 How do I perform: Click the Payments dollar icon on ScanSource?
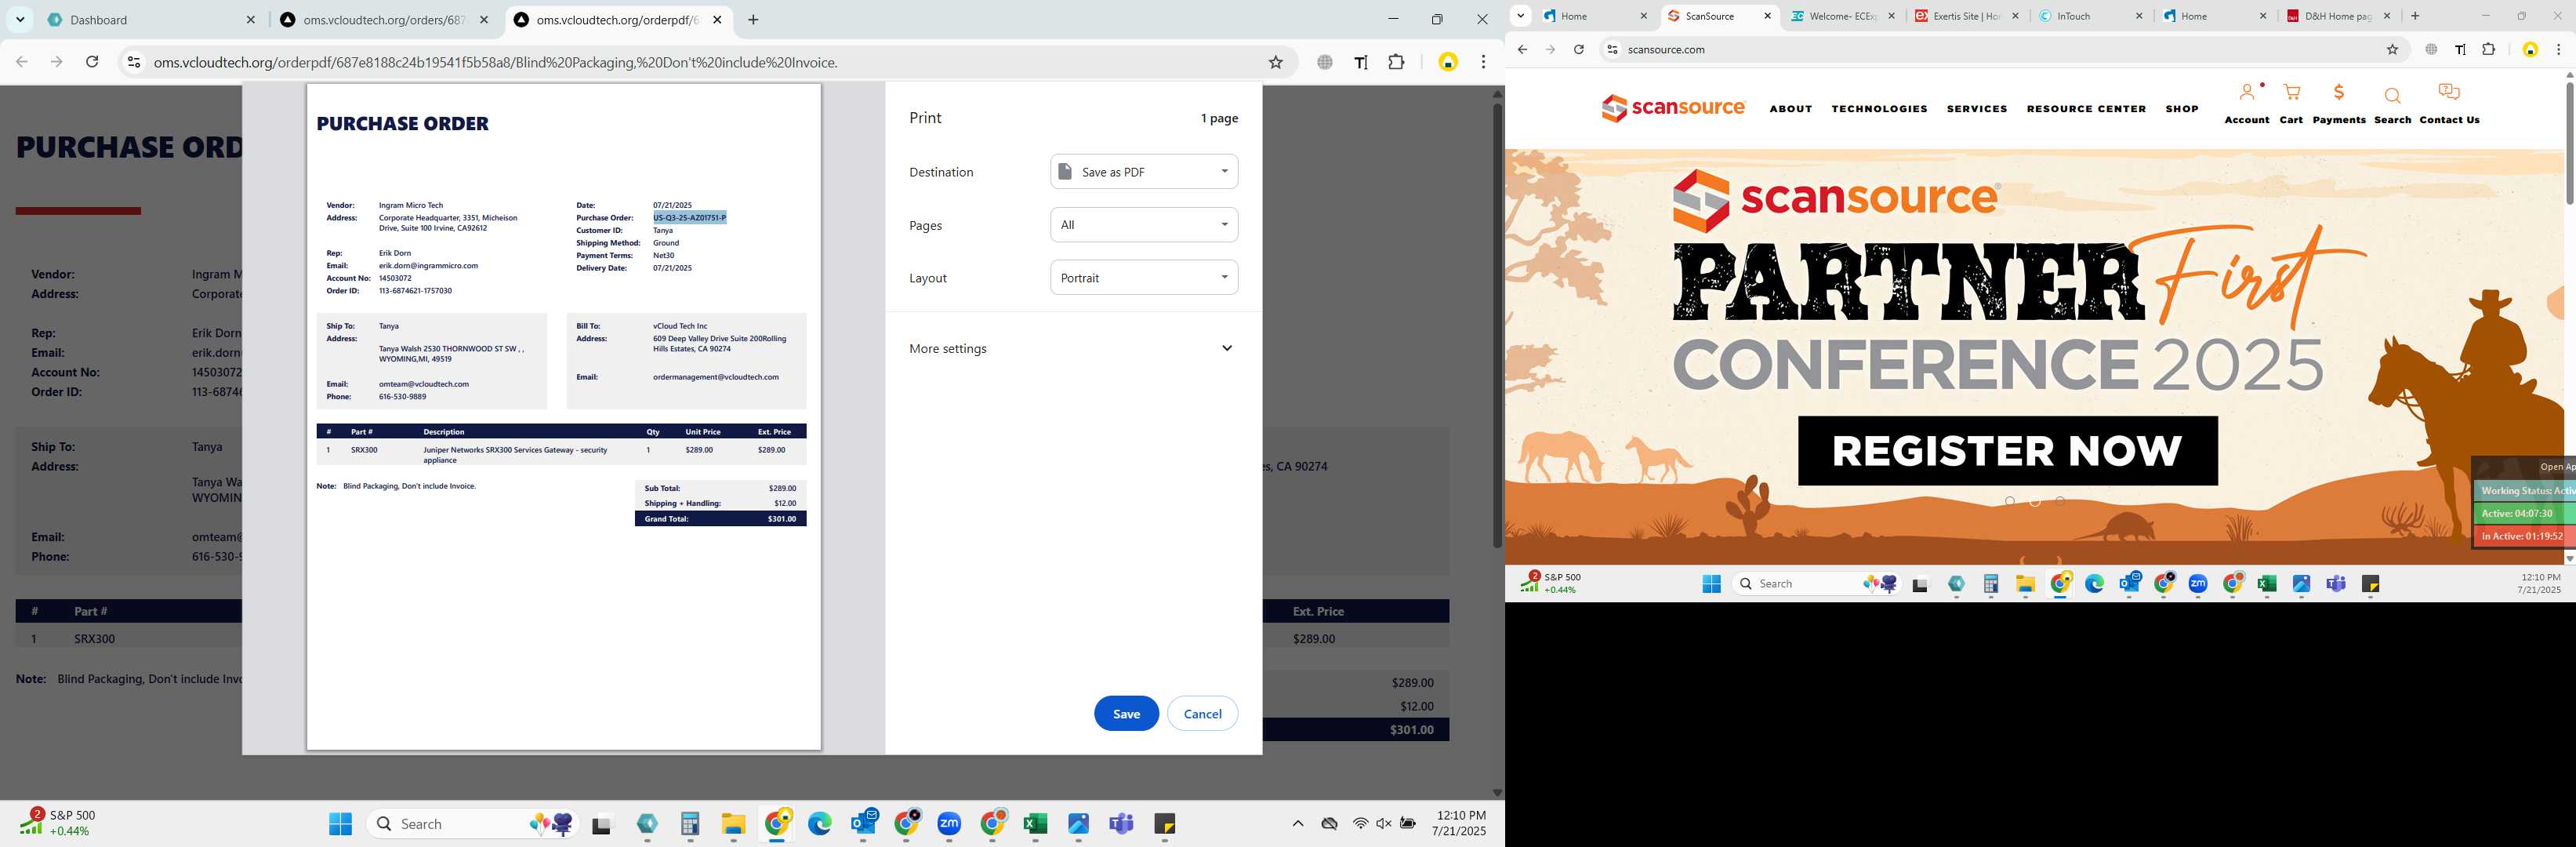pyautogui.click(x=2338, y=92)
